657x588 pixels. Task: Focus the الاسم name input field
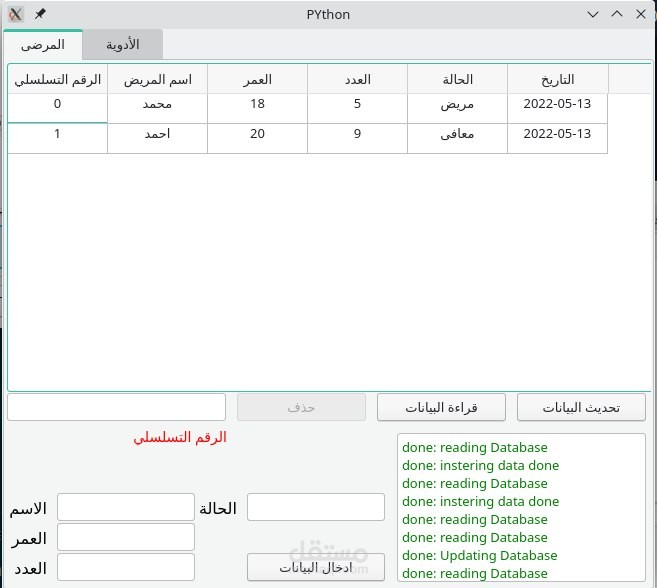pyautogui.click(x=126, y=507)
